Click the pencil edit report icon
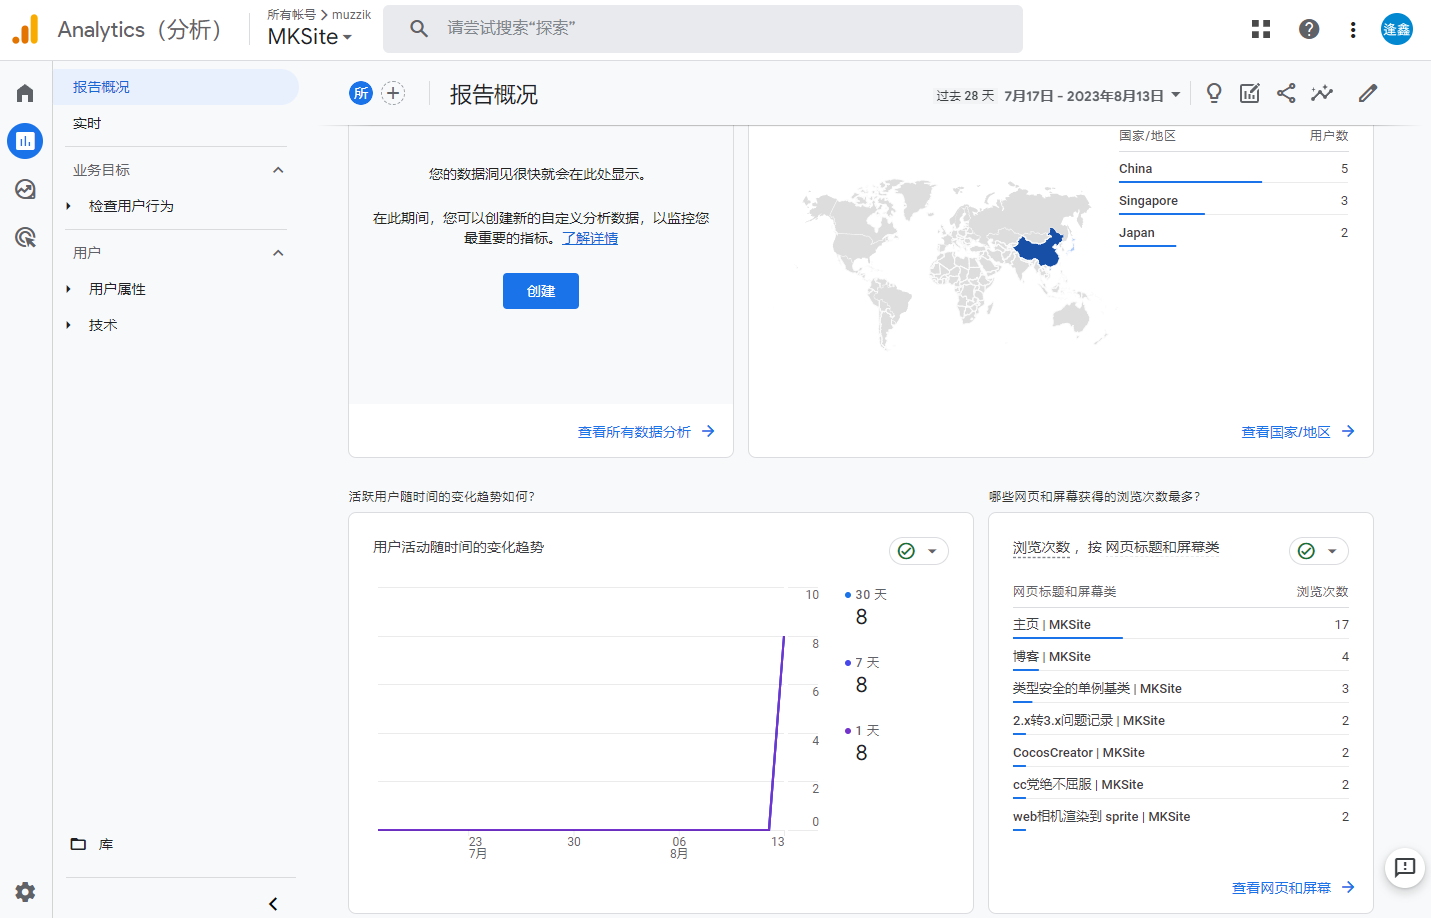This screenshot has height=918, width=1431. point(1368,93)
